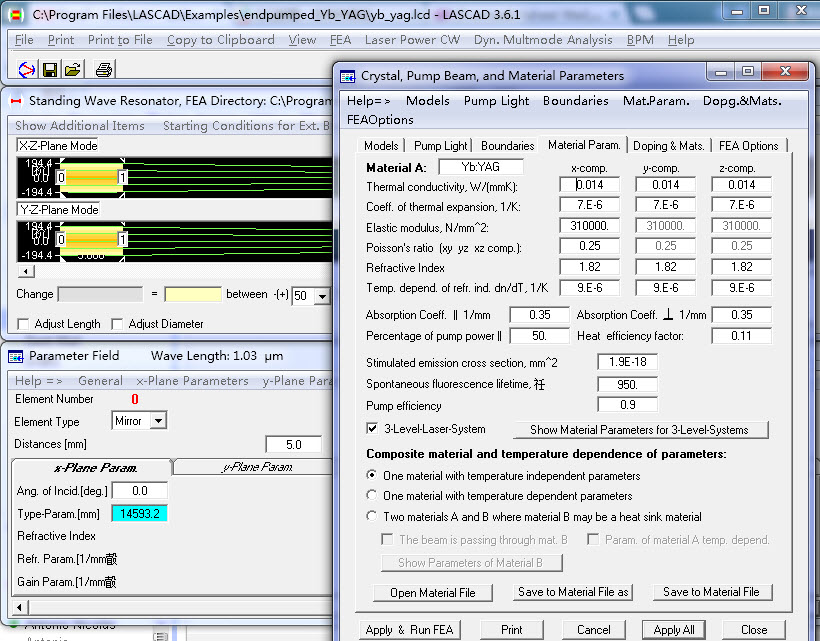Click Save to Material File as button
Screen dimensions: 820x641
pos(573,592)
